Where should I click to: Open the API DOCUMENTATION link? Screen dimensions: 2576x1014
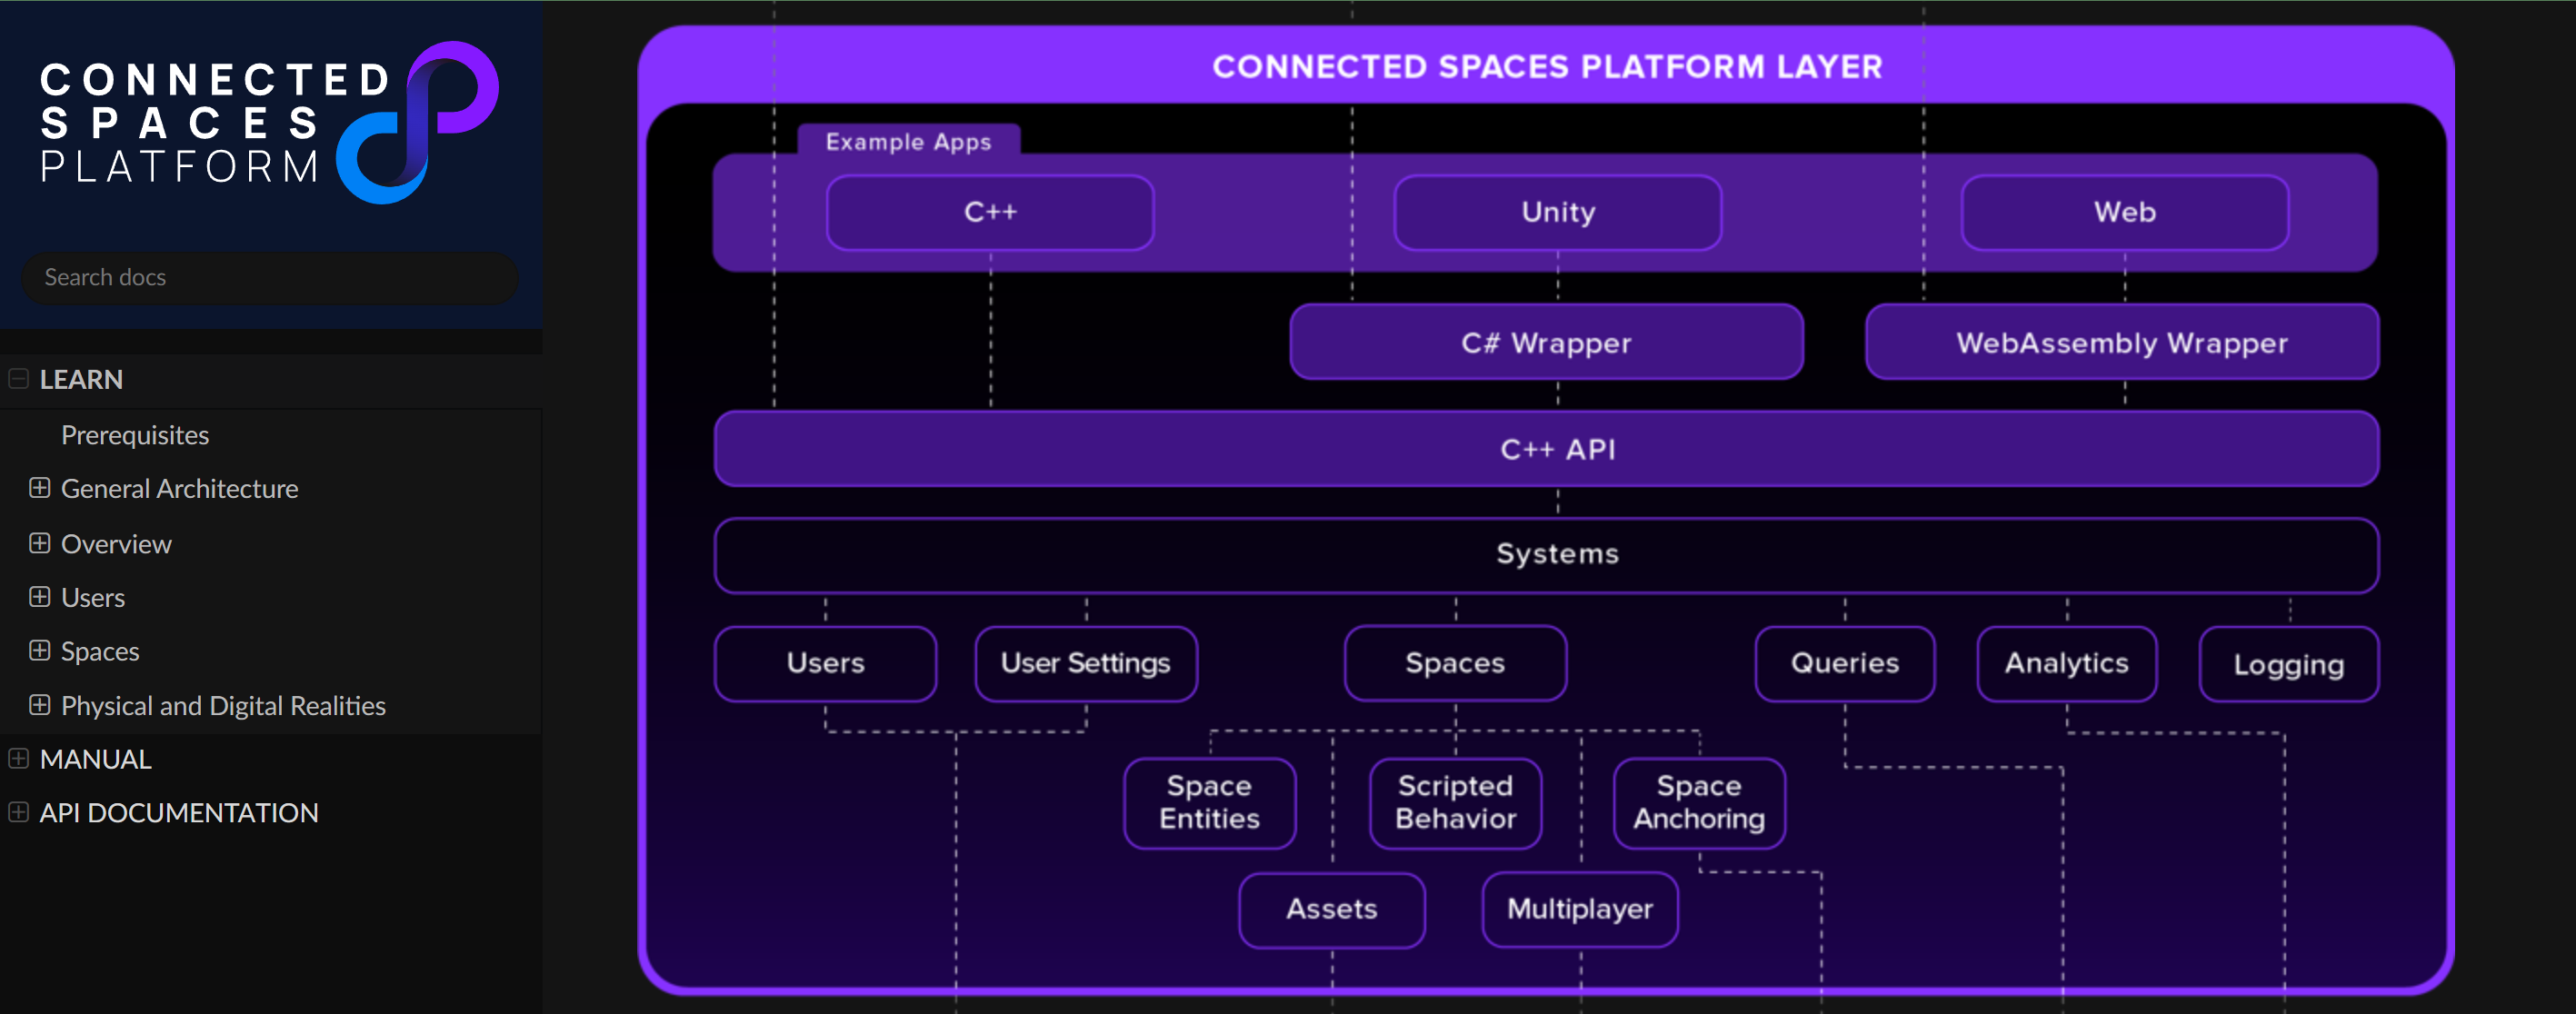[179, 812]
